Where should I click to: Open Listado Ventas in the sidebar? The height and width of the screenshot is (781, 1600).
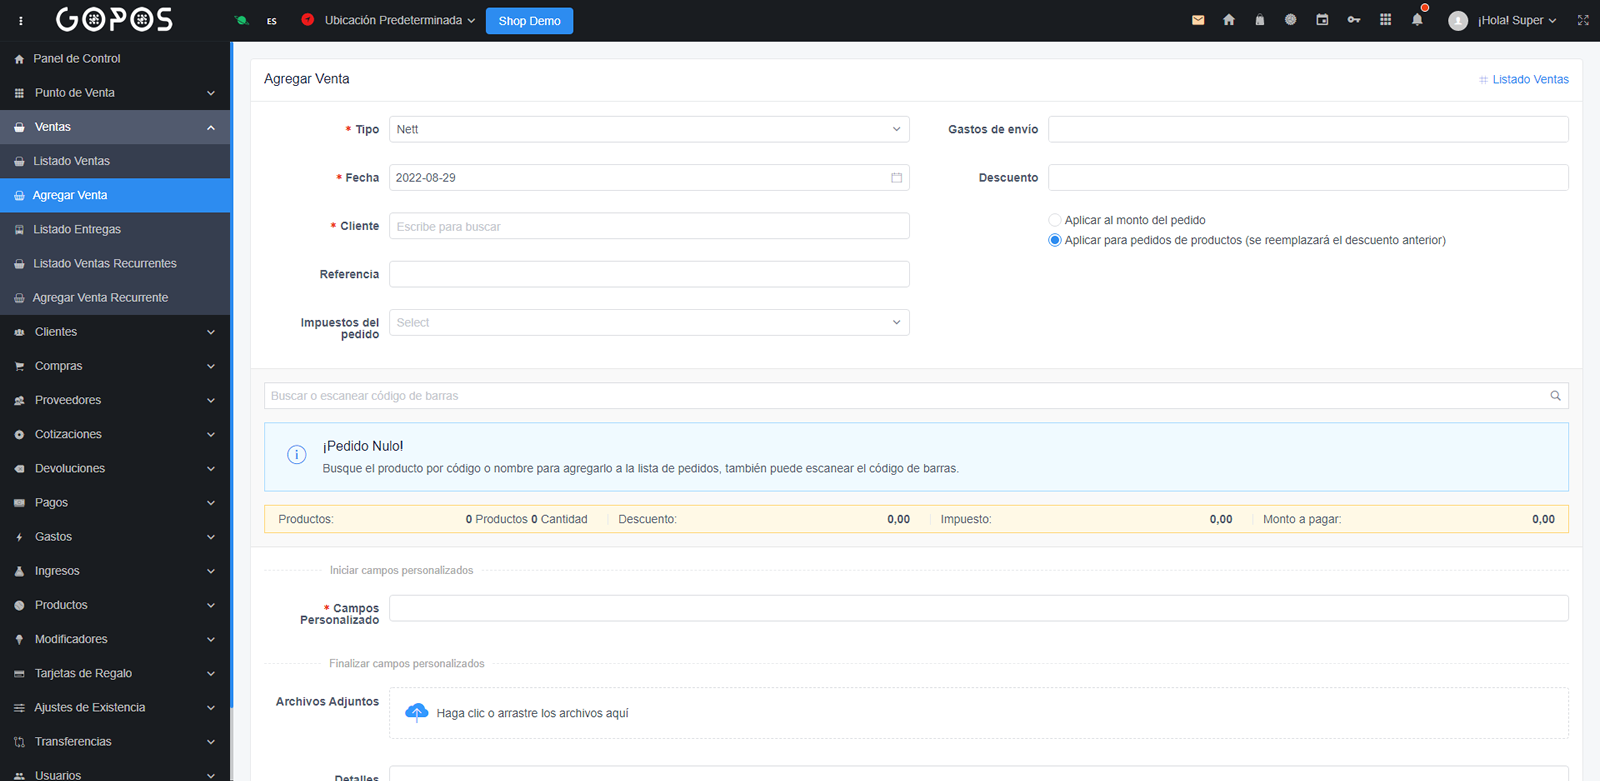(72, 161)
